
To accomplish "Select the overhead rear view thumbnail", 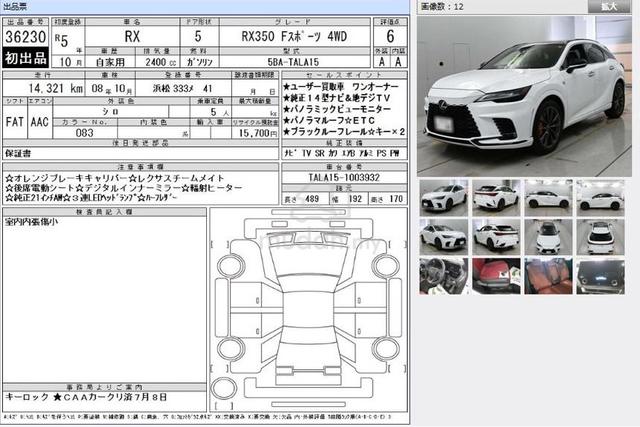I will pyautogui.click(x=600, y=237).
